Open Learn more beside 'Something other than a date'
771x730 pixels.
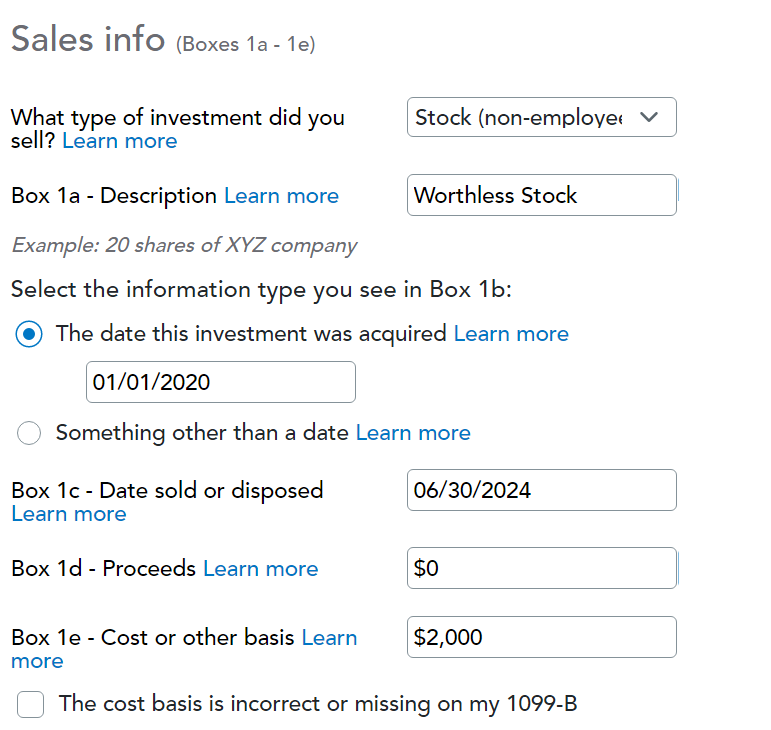pos(413,433)
